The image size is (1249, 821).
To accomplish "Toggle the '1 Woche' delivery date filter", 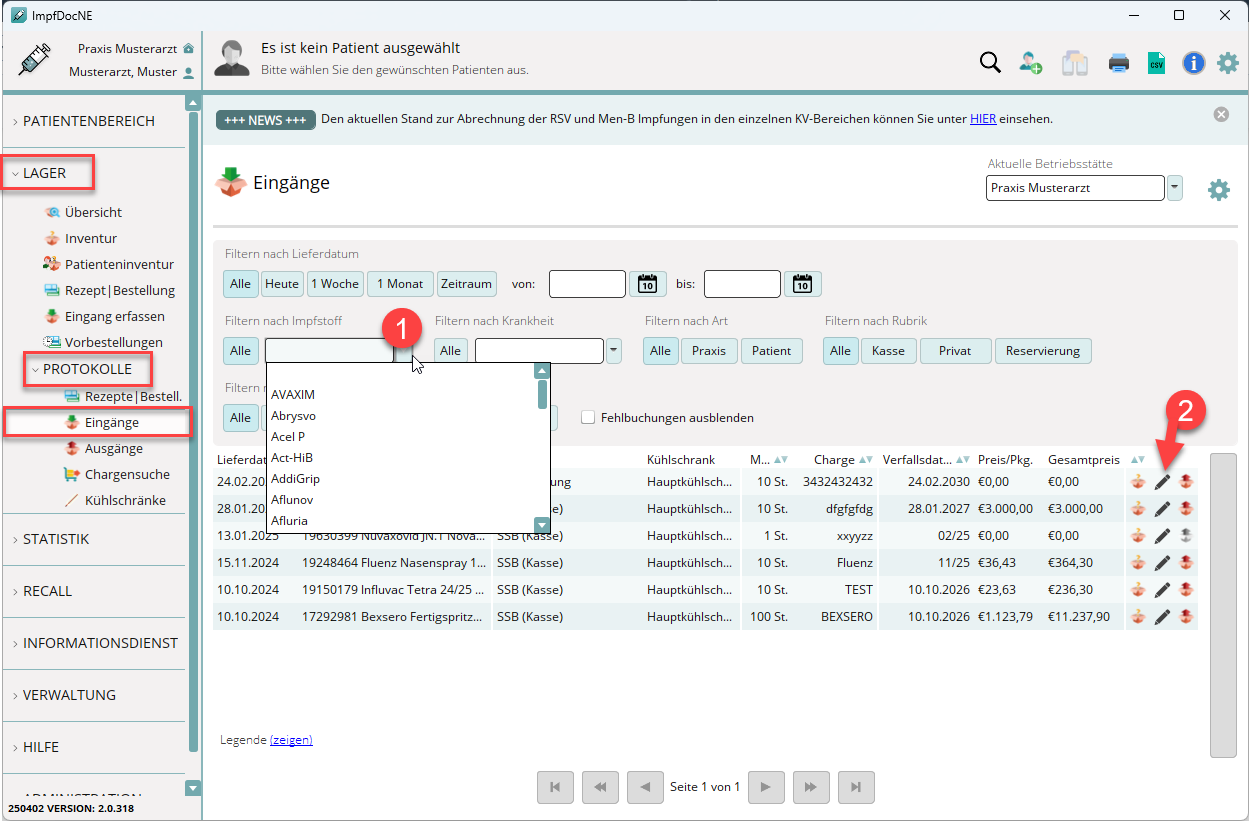I will pyautogui.click(x=335, y=284).
